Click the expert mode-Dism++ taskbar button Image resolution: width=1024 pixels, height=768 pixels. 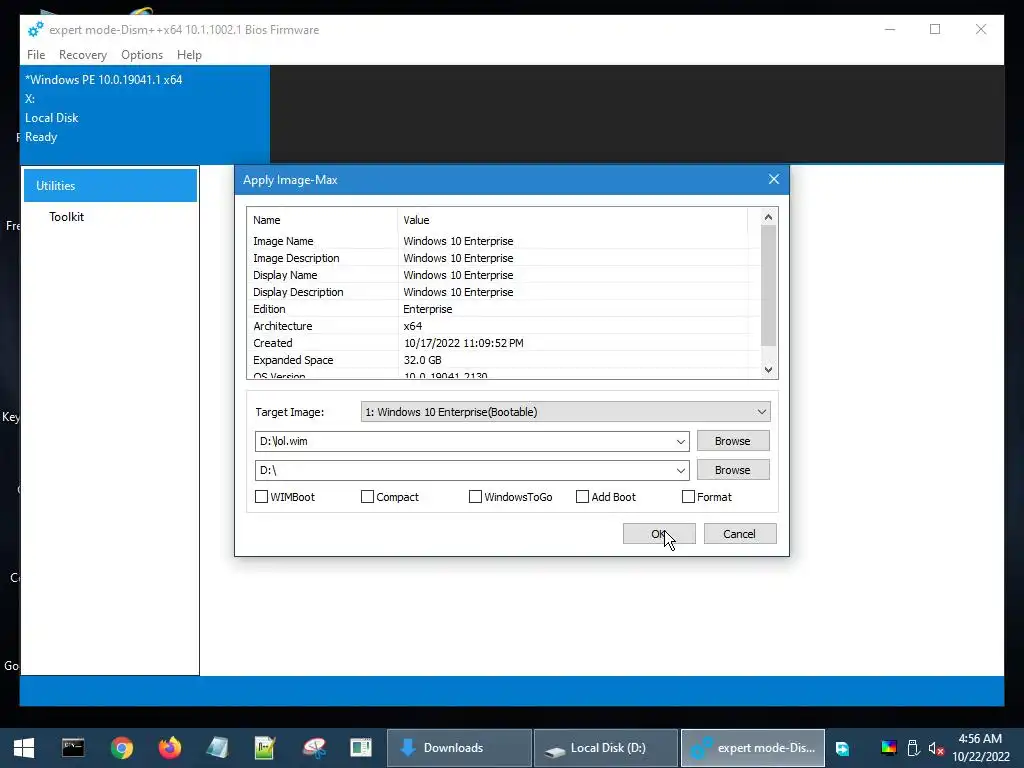[753, 748]
